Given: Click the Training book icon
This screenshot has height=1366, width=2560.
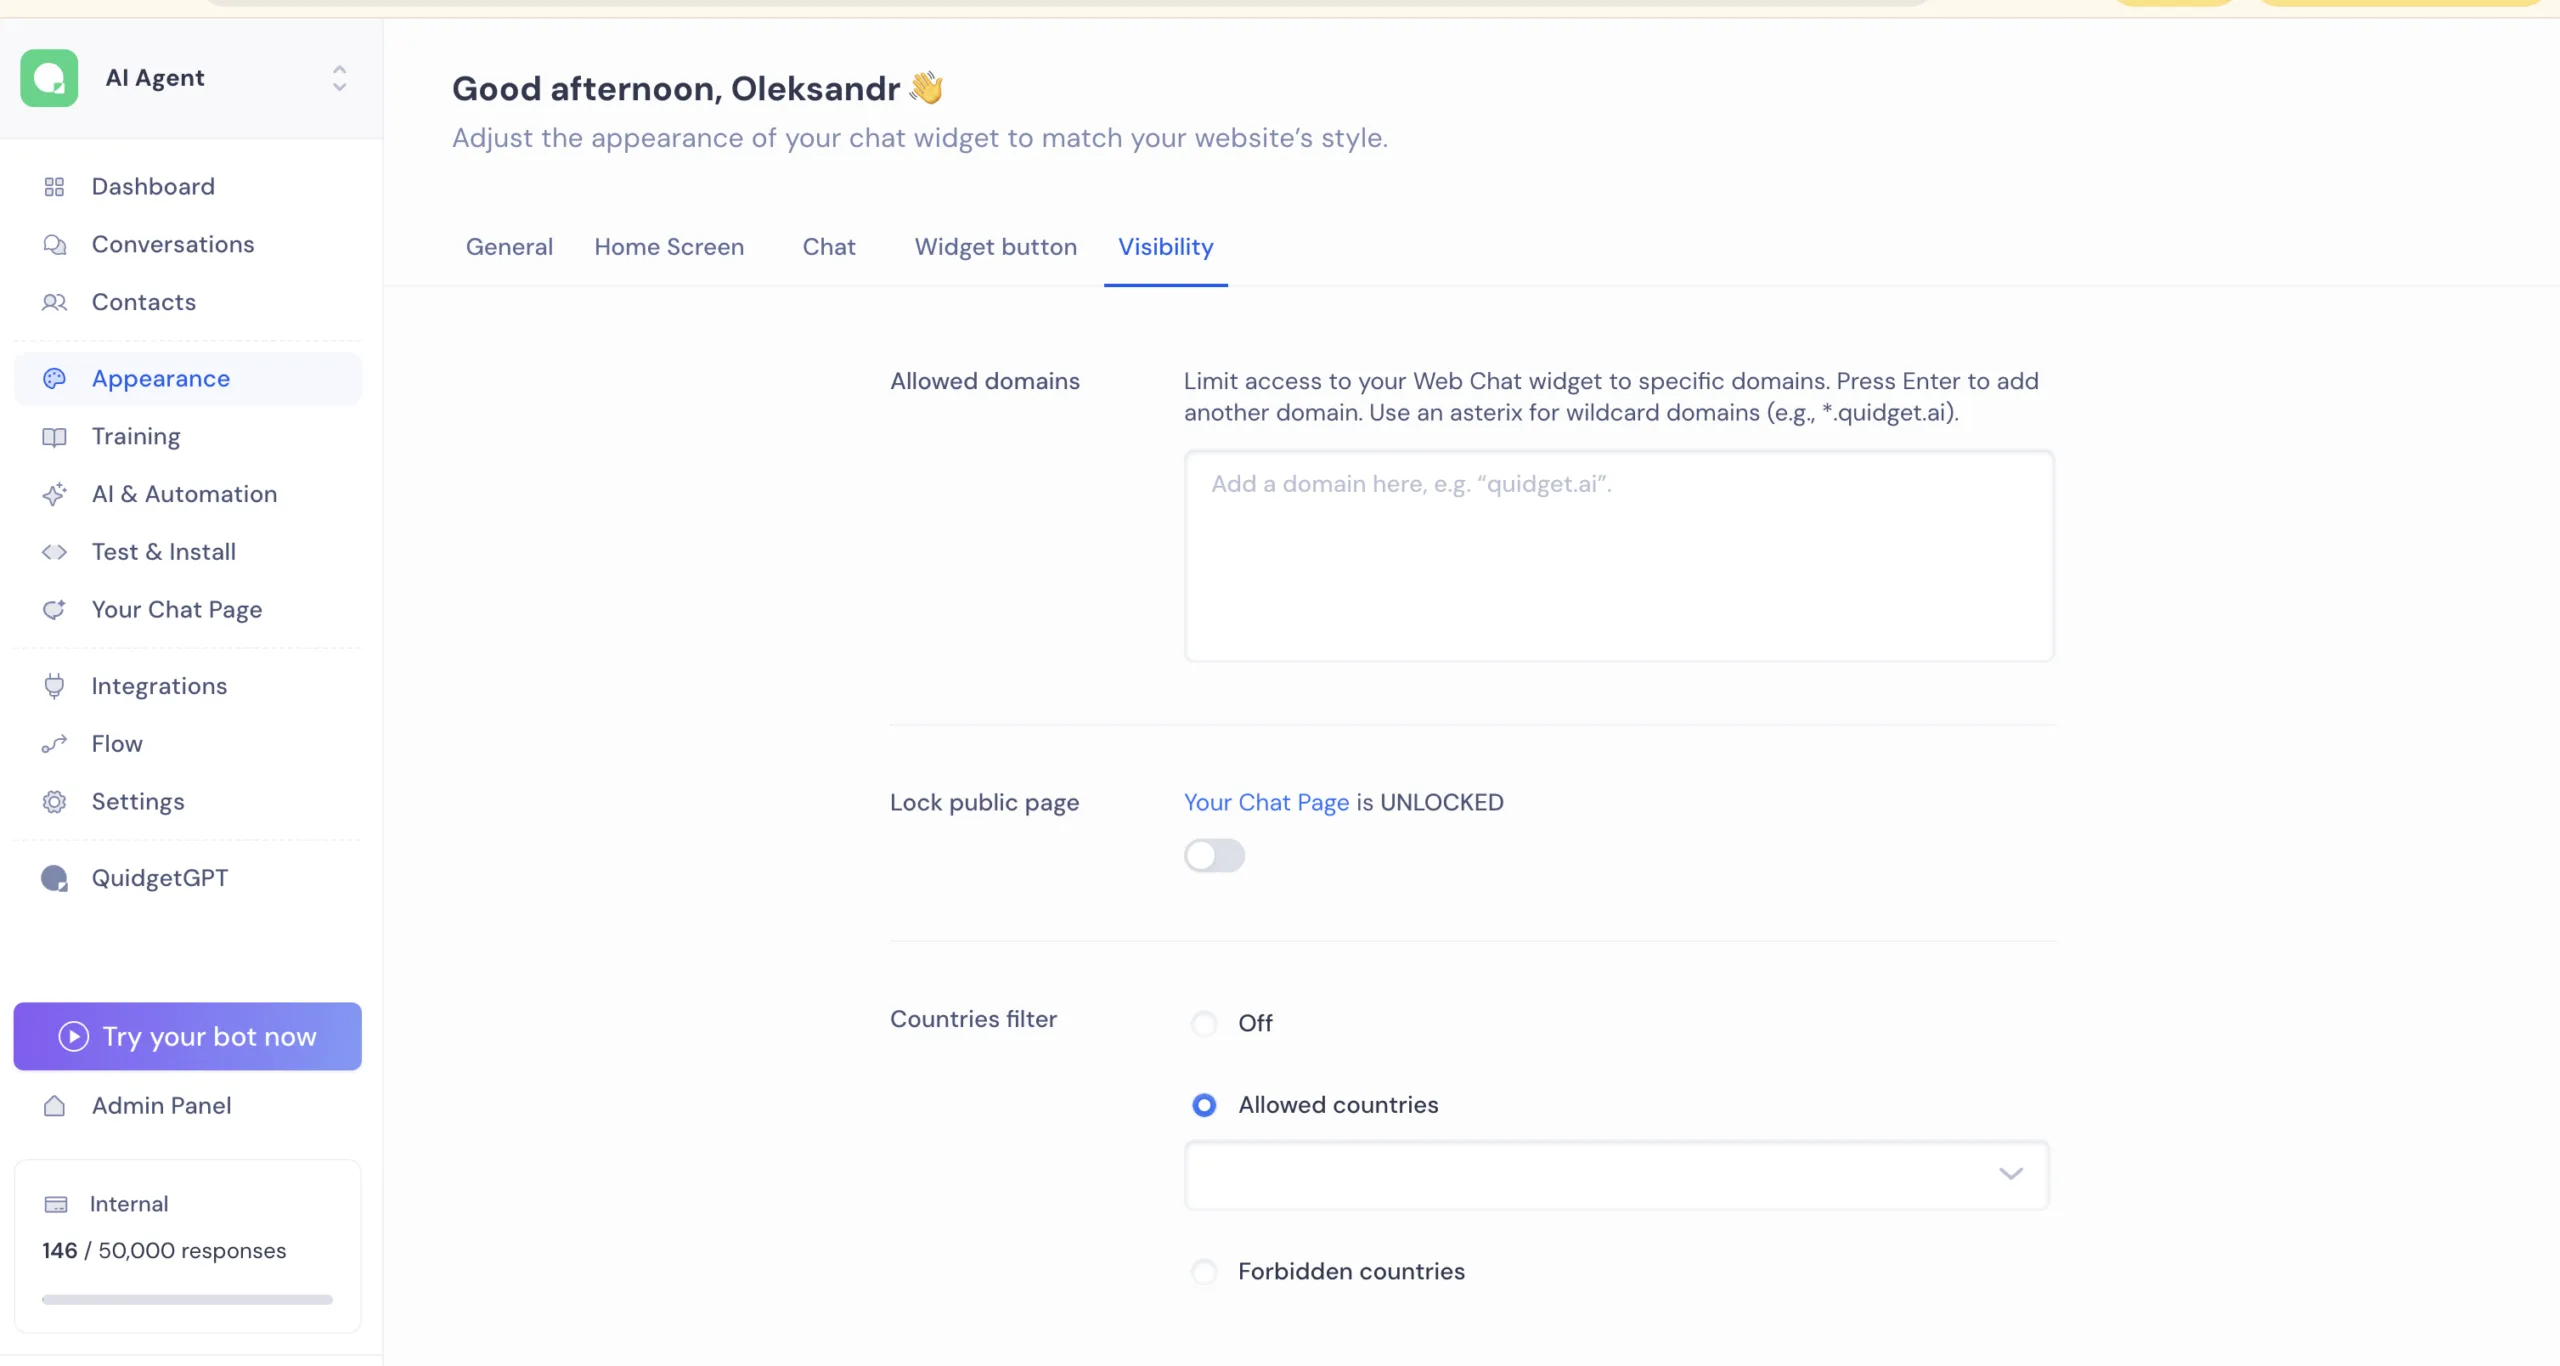Looking at the screenshot, I should (54, 437).
